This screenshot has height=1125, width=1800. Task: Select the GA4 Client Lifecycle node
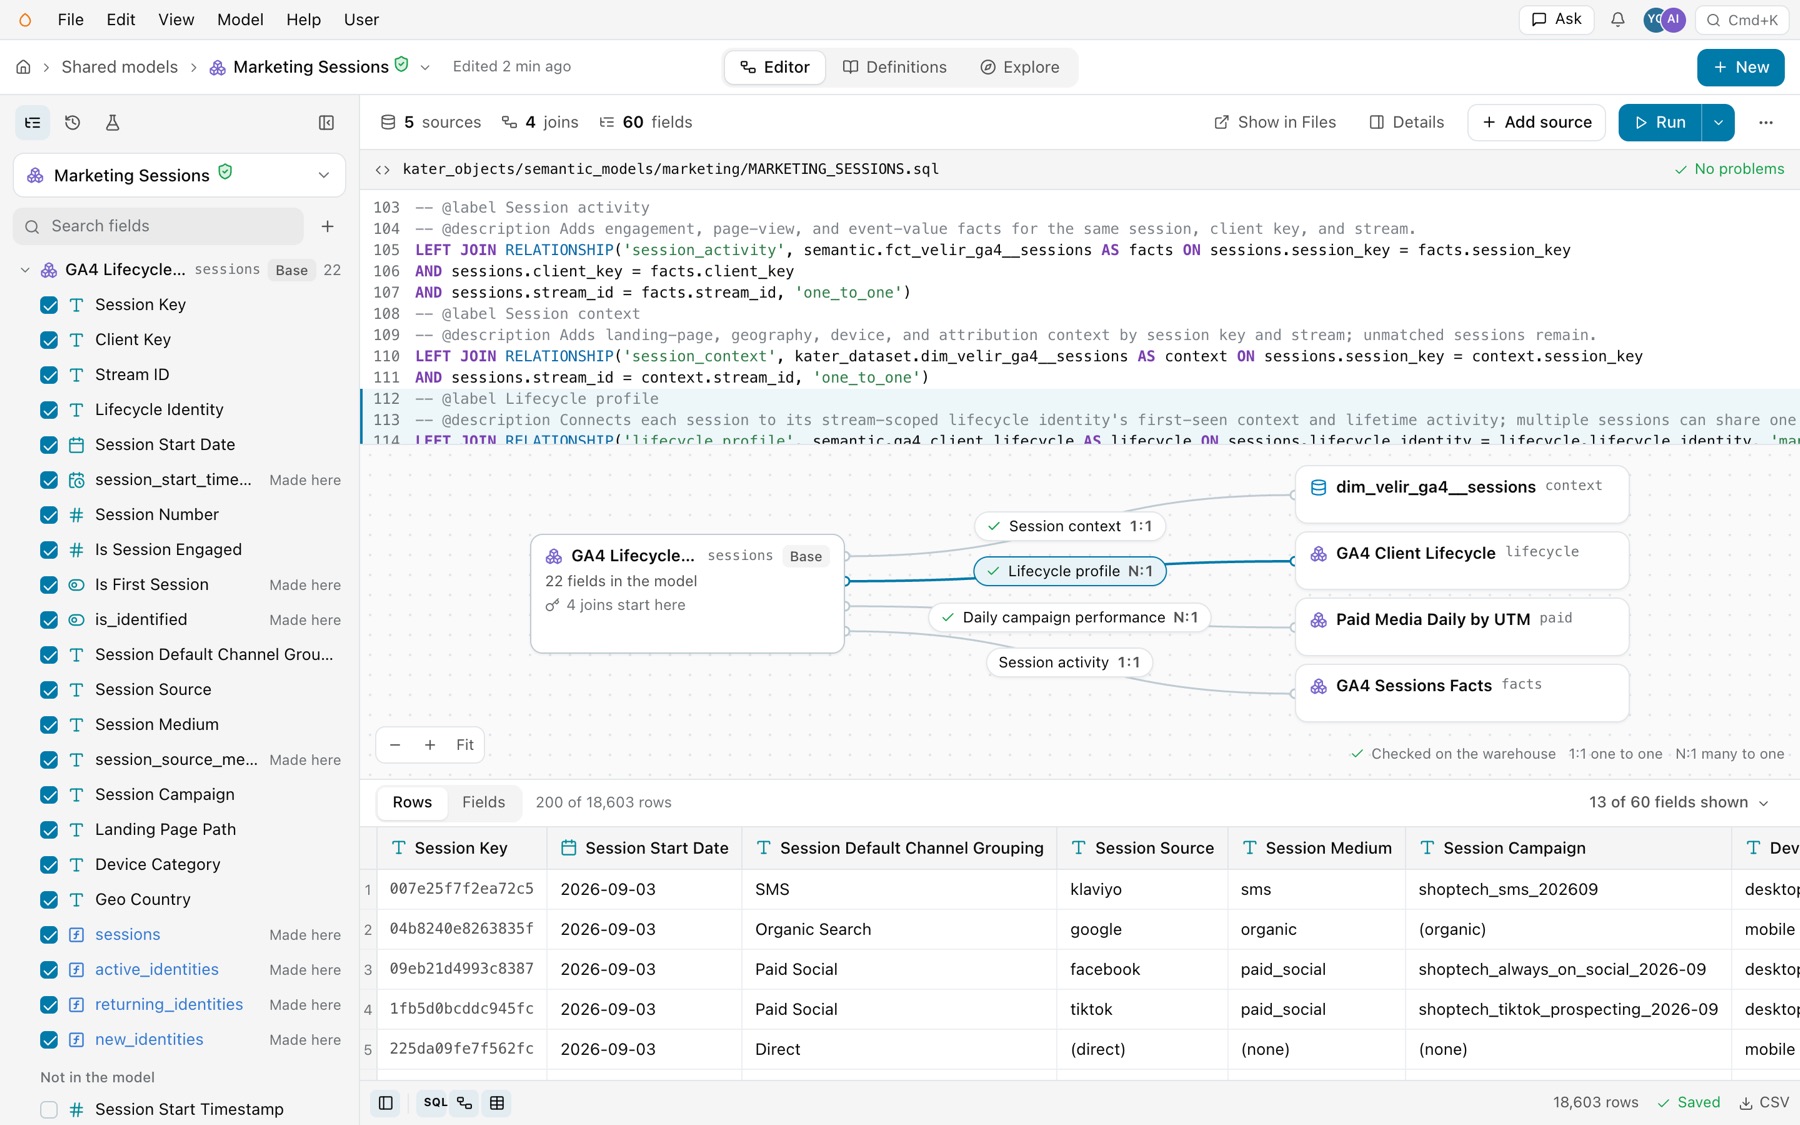[x=1462, y=560]
